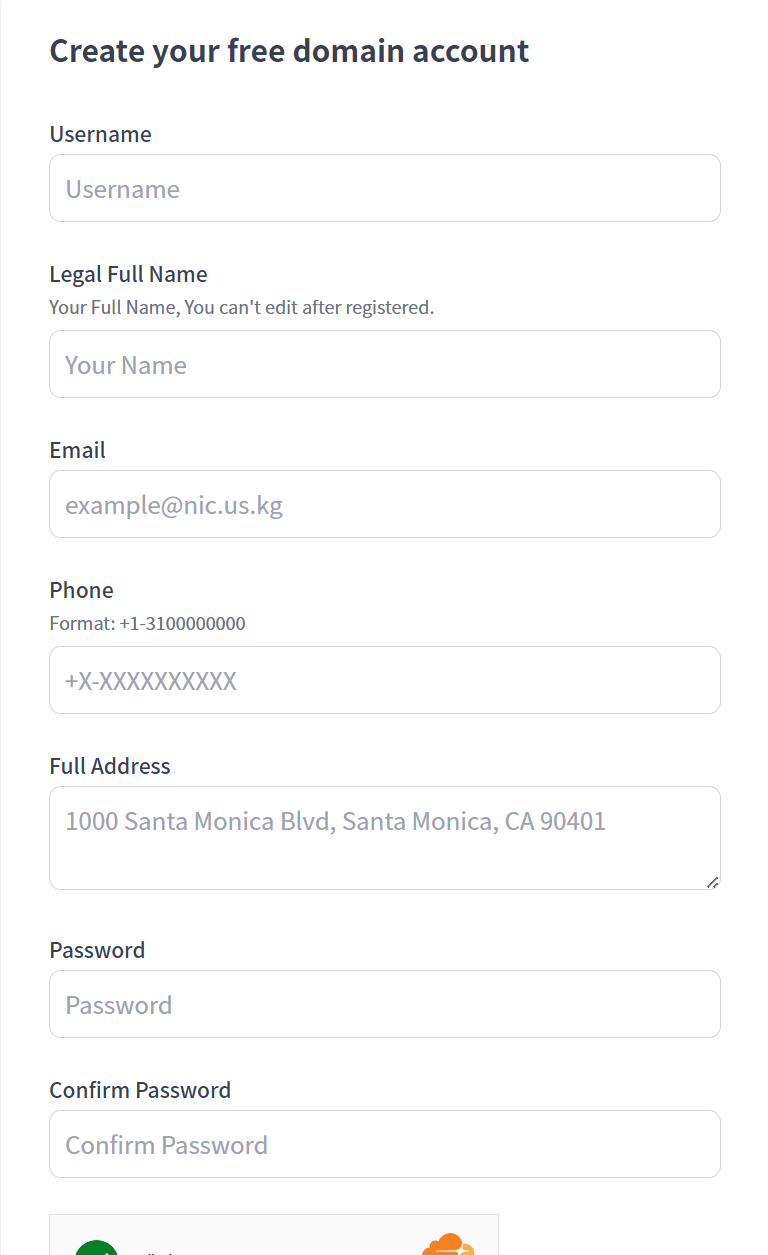This screenshot has width=768, height=1255.
Task: Click the Password label text
Action: click(97, 950)
